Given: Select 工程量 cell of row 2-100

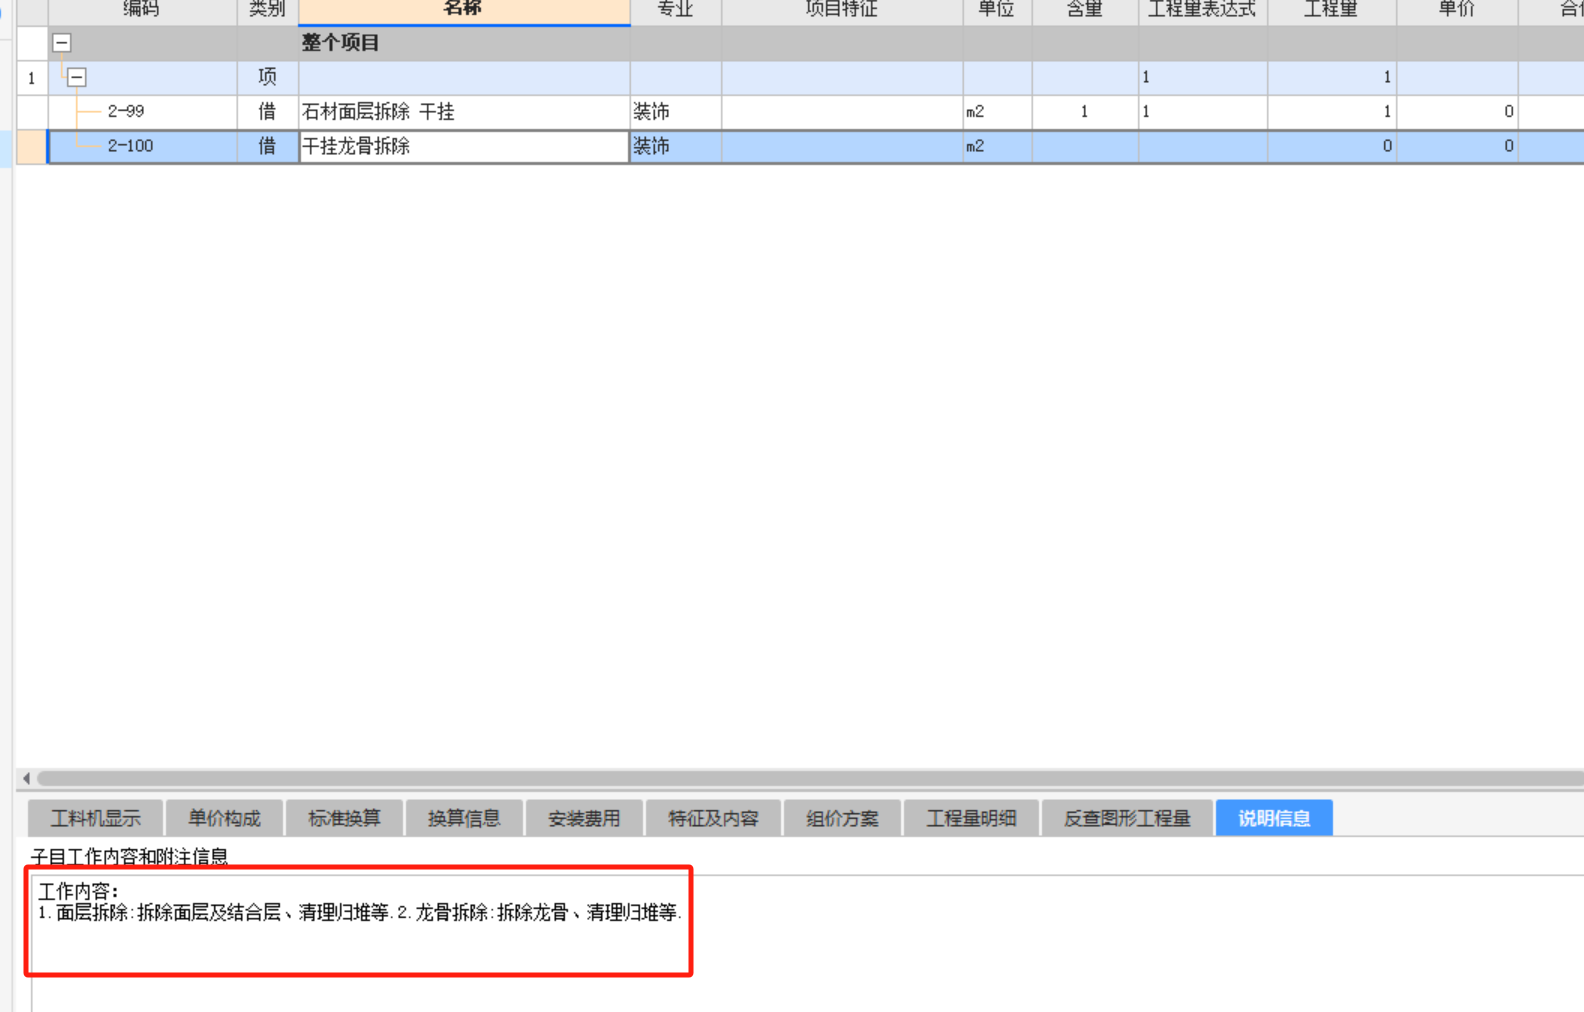Looking at the screenshot, I should coord(1332,146).
